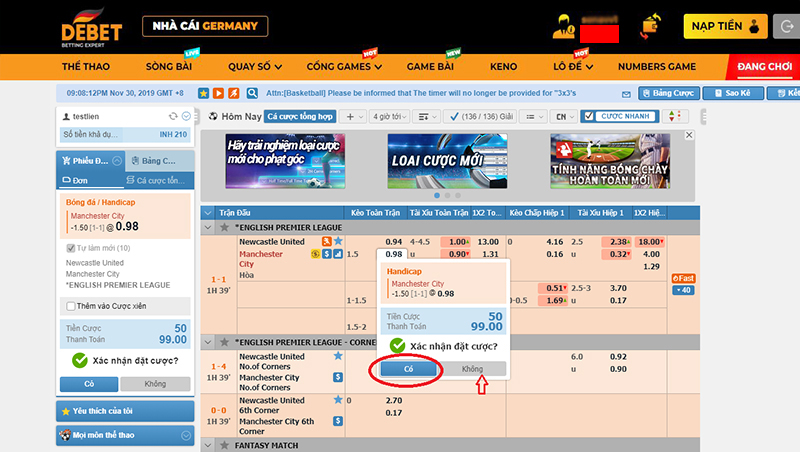Click the circled chevron next to testlien
Viewport: 800px width, 452px height.
(186, 116)
